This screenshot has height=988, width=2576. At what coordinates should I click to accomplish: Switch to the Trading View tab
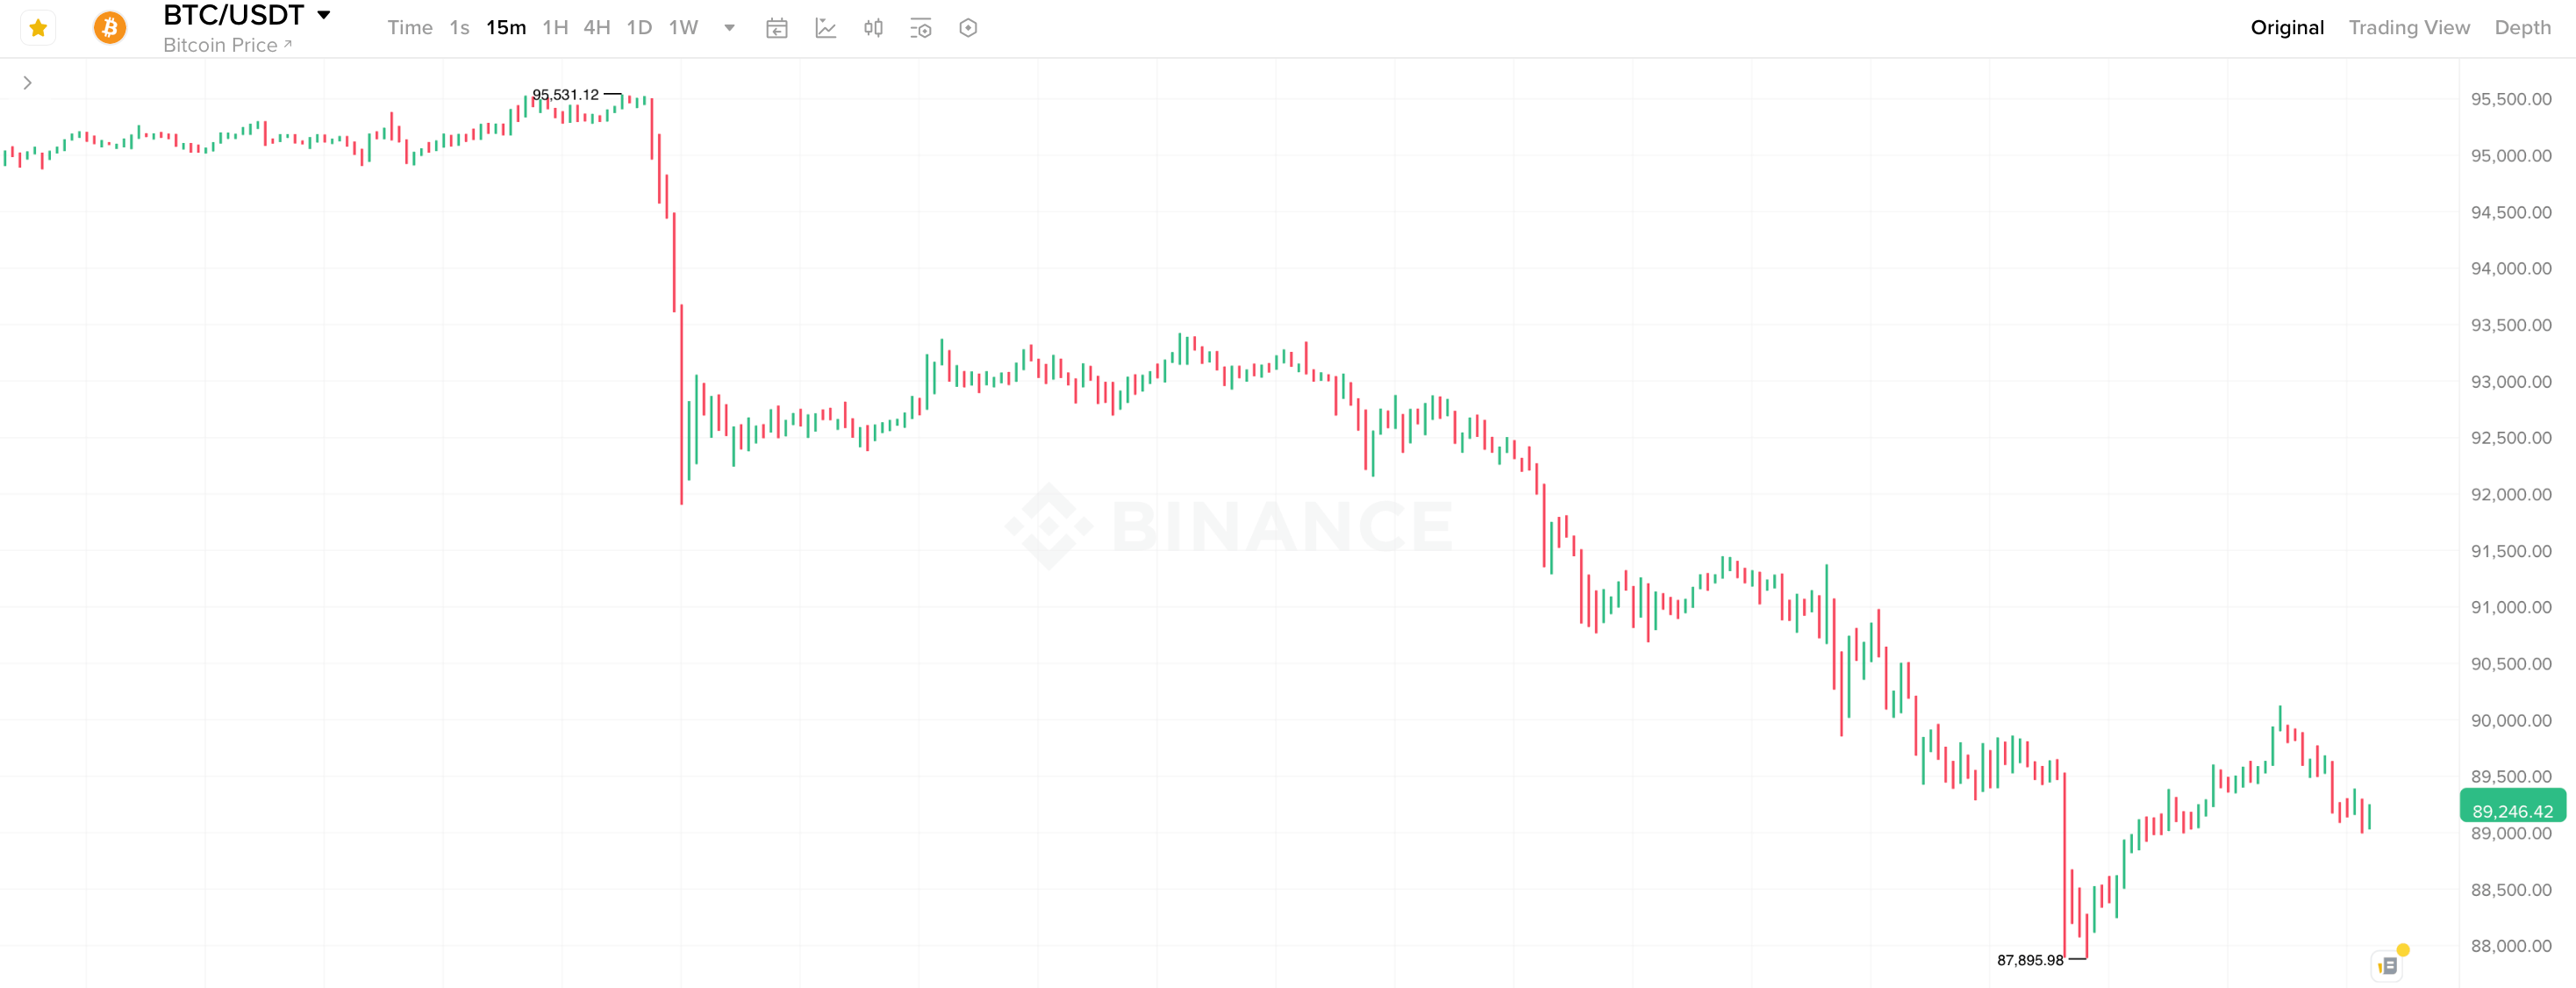[2408, 28]
